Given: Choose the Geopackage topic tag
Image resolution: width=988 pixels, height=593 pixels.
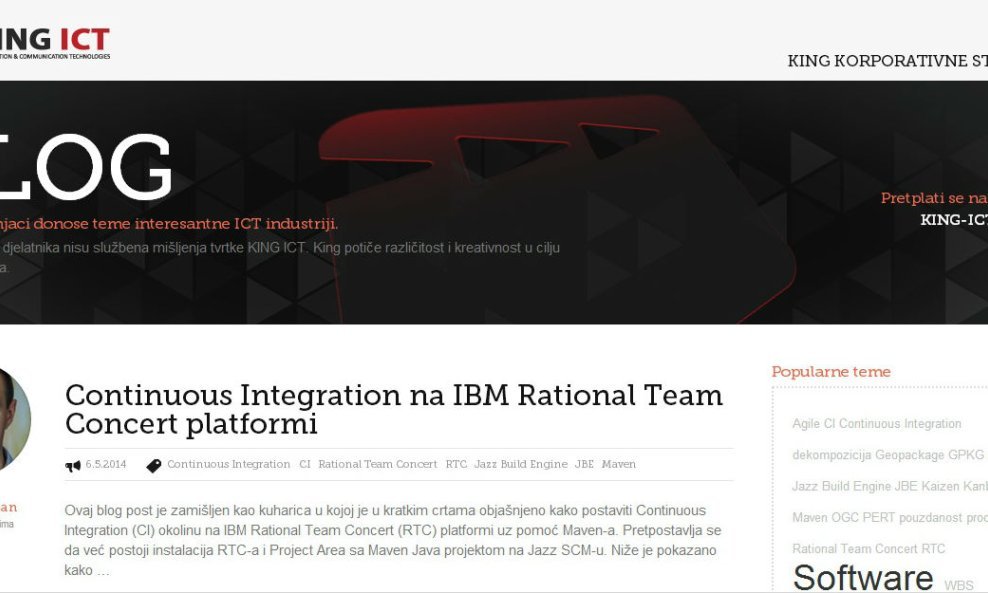Looking at the screenshot, I should (910, 455).
